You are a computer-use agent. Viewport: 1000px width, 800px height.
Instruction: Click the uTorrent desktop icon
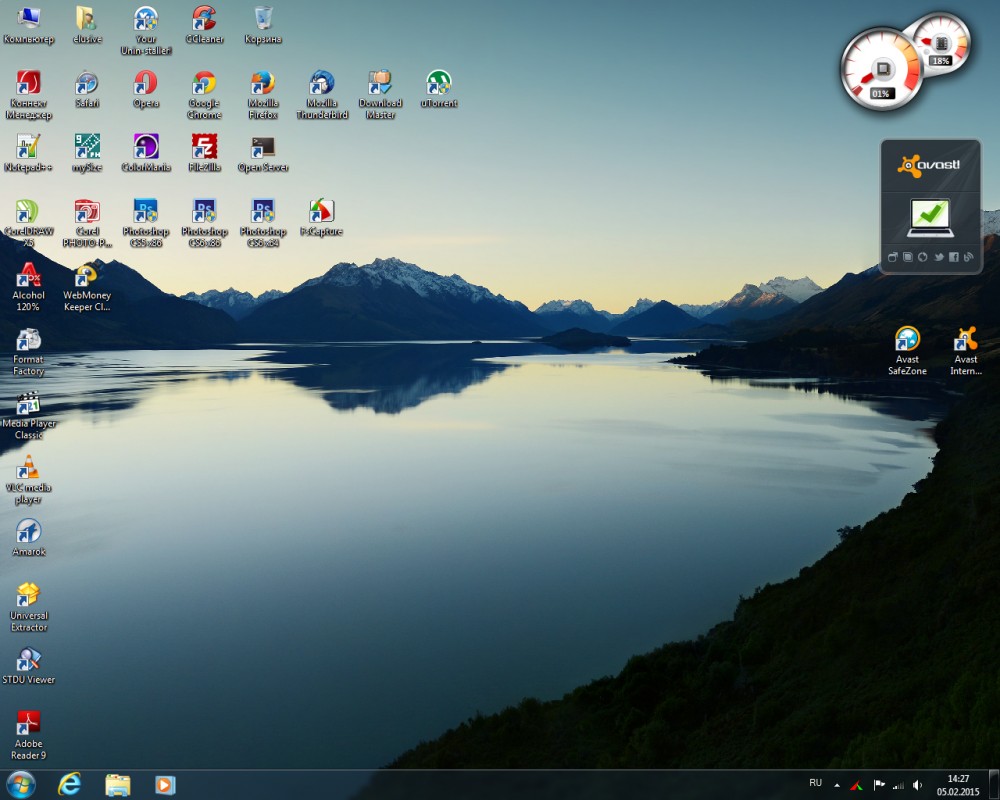(438, 84)
